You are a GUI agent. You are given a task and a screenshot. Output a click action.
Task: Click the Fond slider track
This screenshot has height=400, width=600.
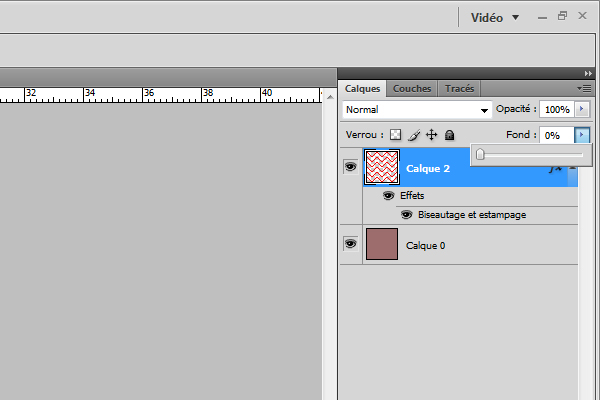click(x=531, y=155)
